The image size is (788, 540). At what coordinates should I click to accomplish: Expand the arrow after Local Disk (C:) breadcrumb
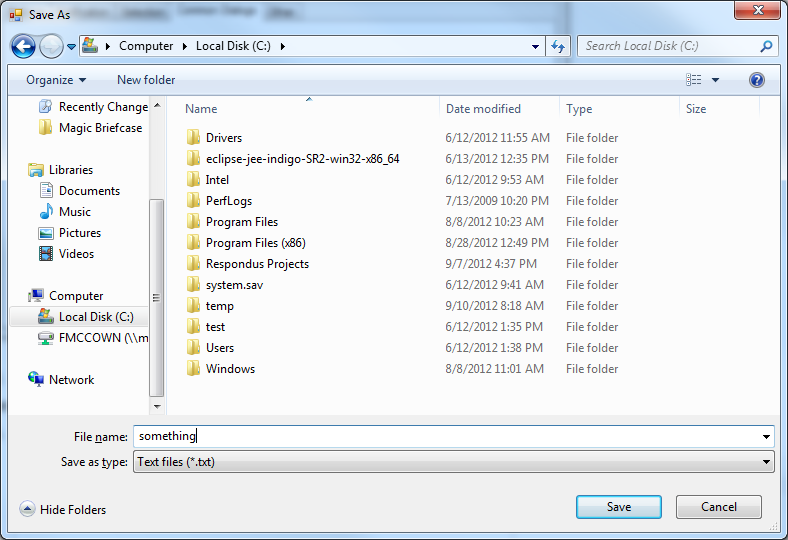click(282, 46)
